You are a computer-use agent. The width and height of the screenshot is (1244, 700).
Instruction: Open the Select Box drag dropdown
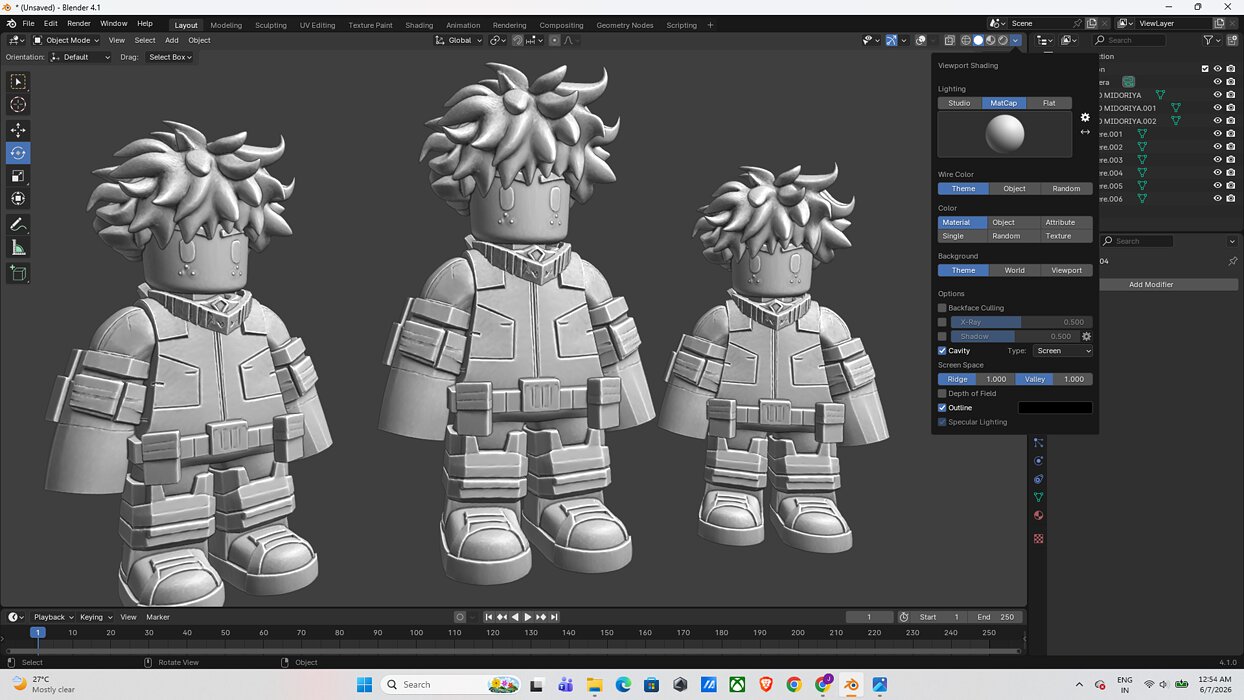pyautogui.click(x=169, y=57)
